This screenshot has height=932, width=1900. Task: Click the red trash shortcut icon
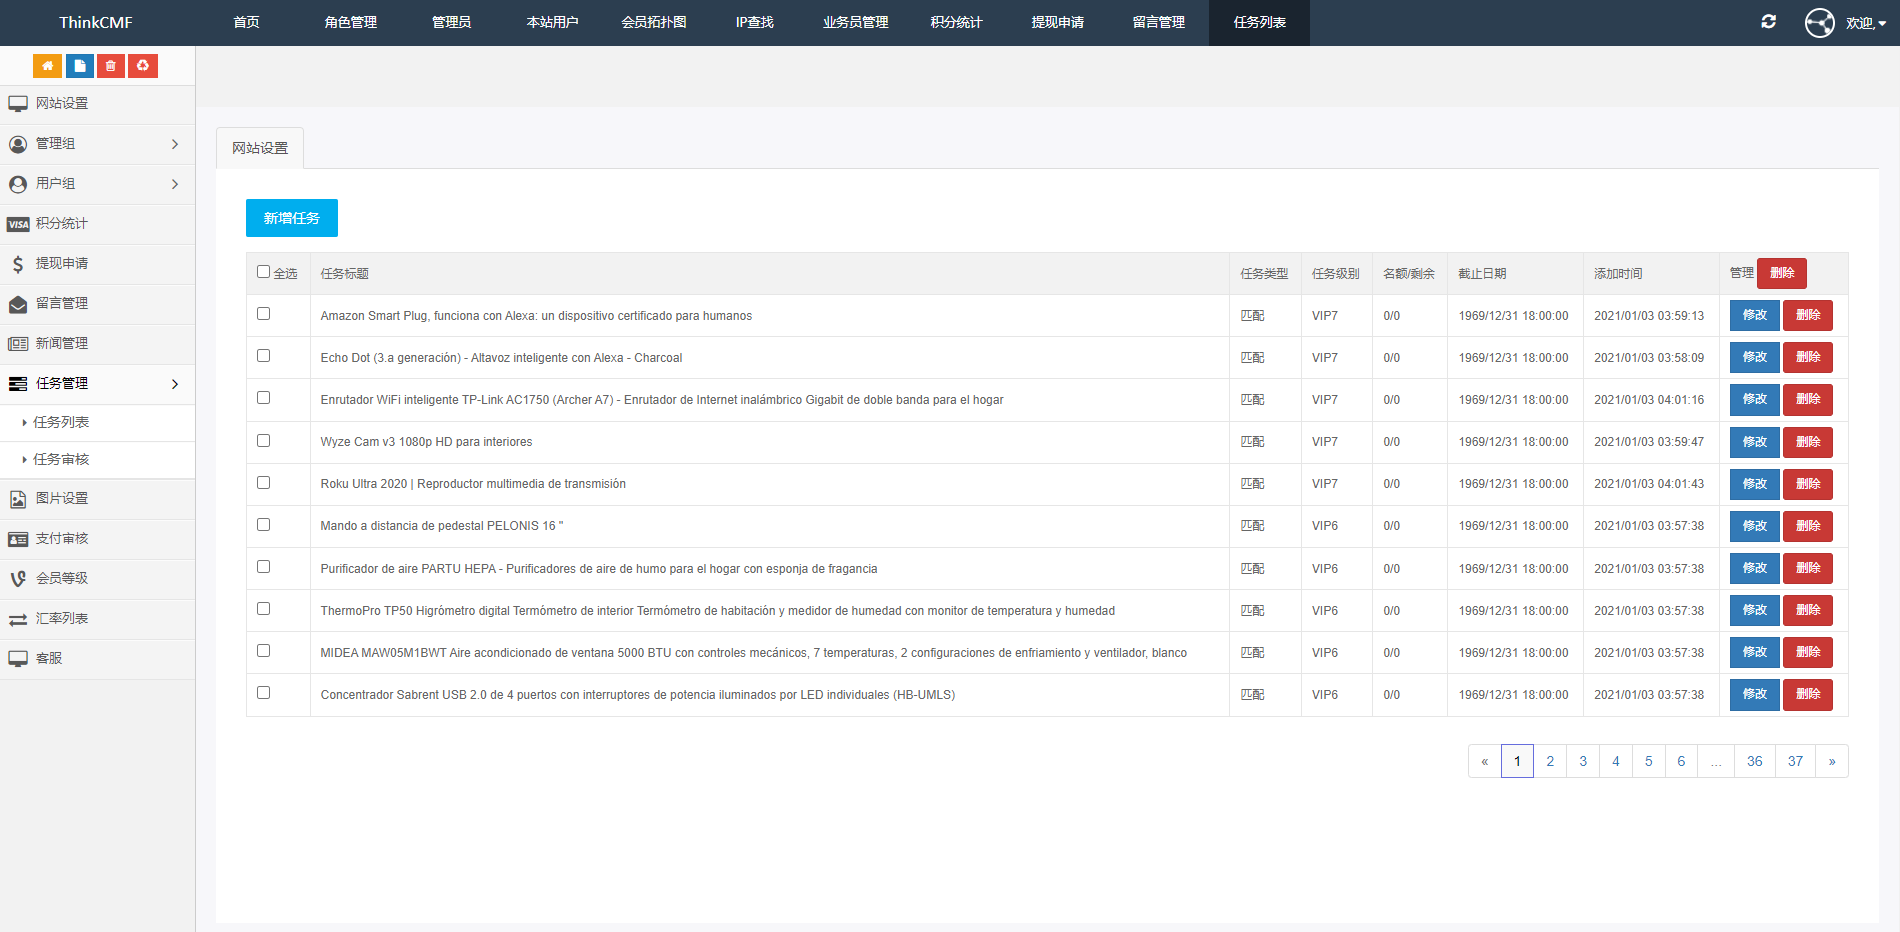tap(111, 66)
